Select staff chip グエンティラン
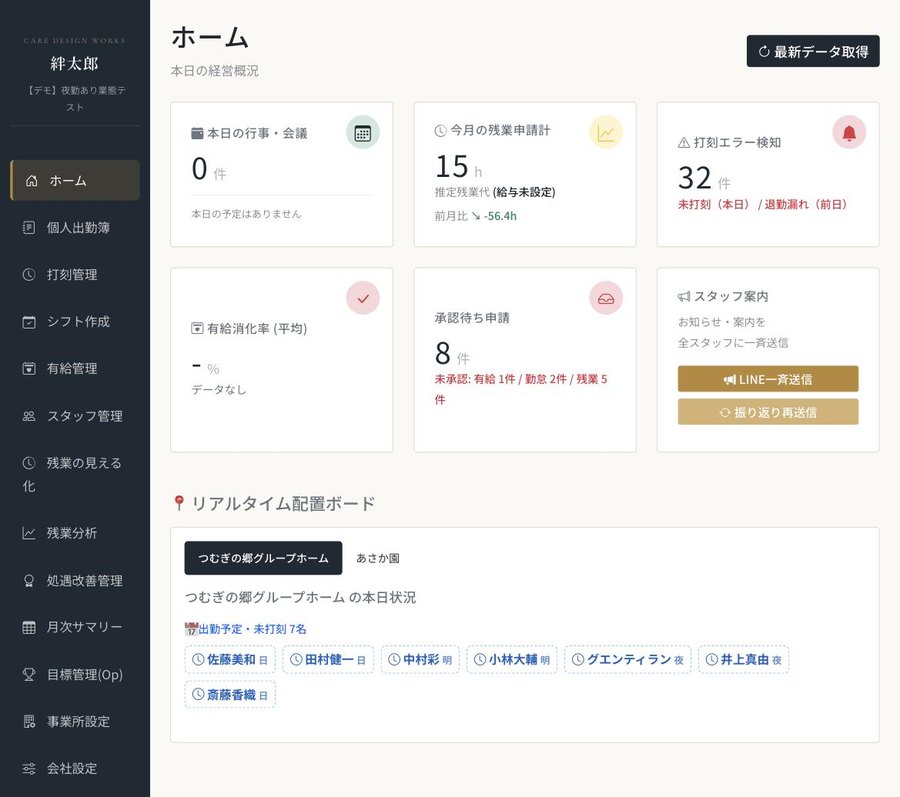Viewport: 900px width, 797px height. point(628,660)
